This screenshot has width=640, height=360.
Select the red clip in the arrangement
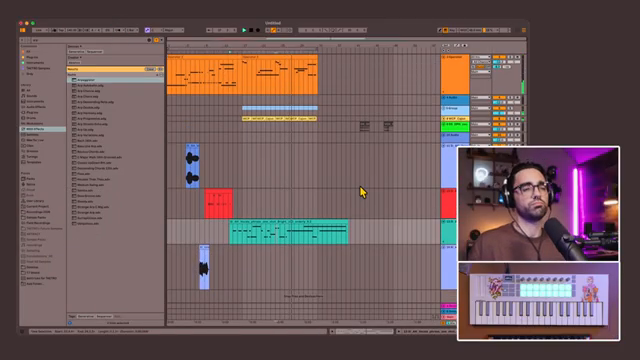[219, 203]
